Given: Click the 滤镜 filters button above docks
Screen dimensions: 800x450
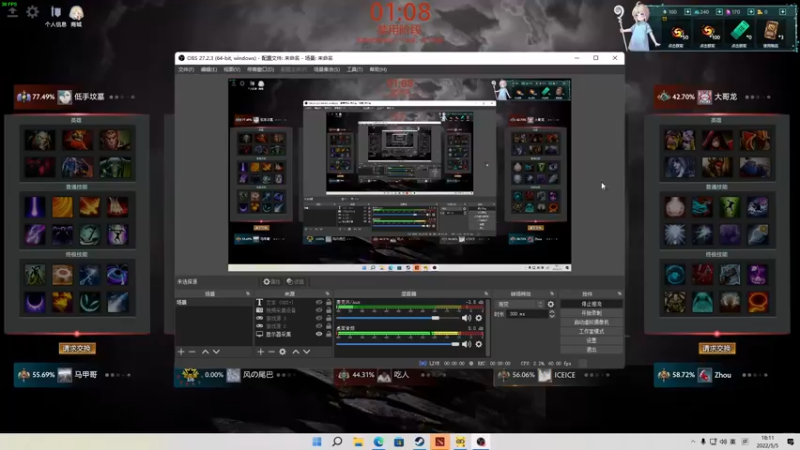Looking at the screenshot, I should (x=295, y=282).
